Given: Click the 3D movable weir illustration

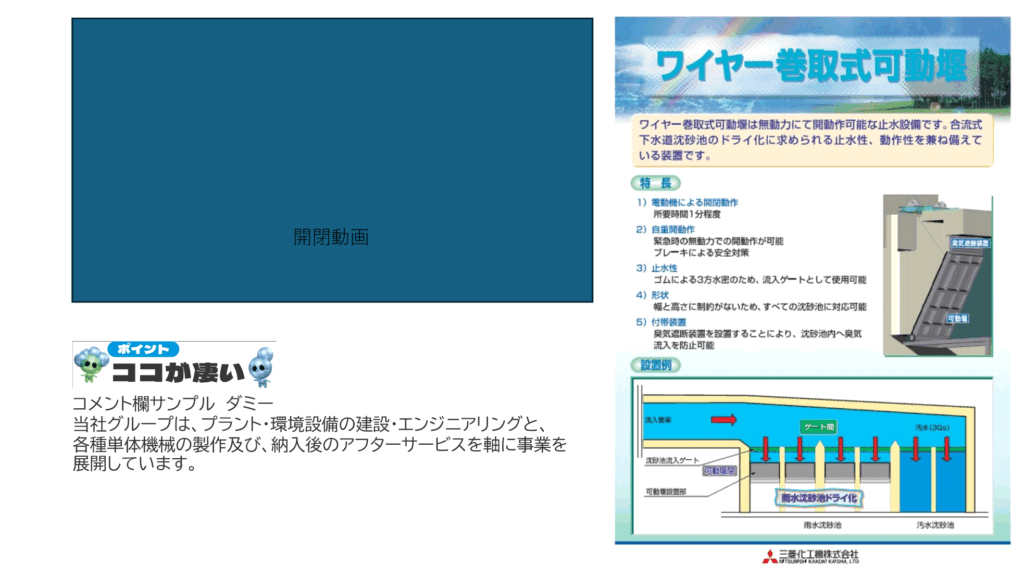Looking at the screenshot, I should click(x=938, y=275).
